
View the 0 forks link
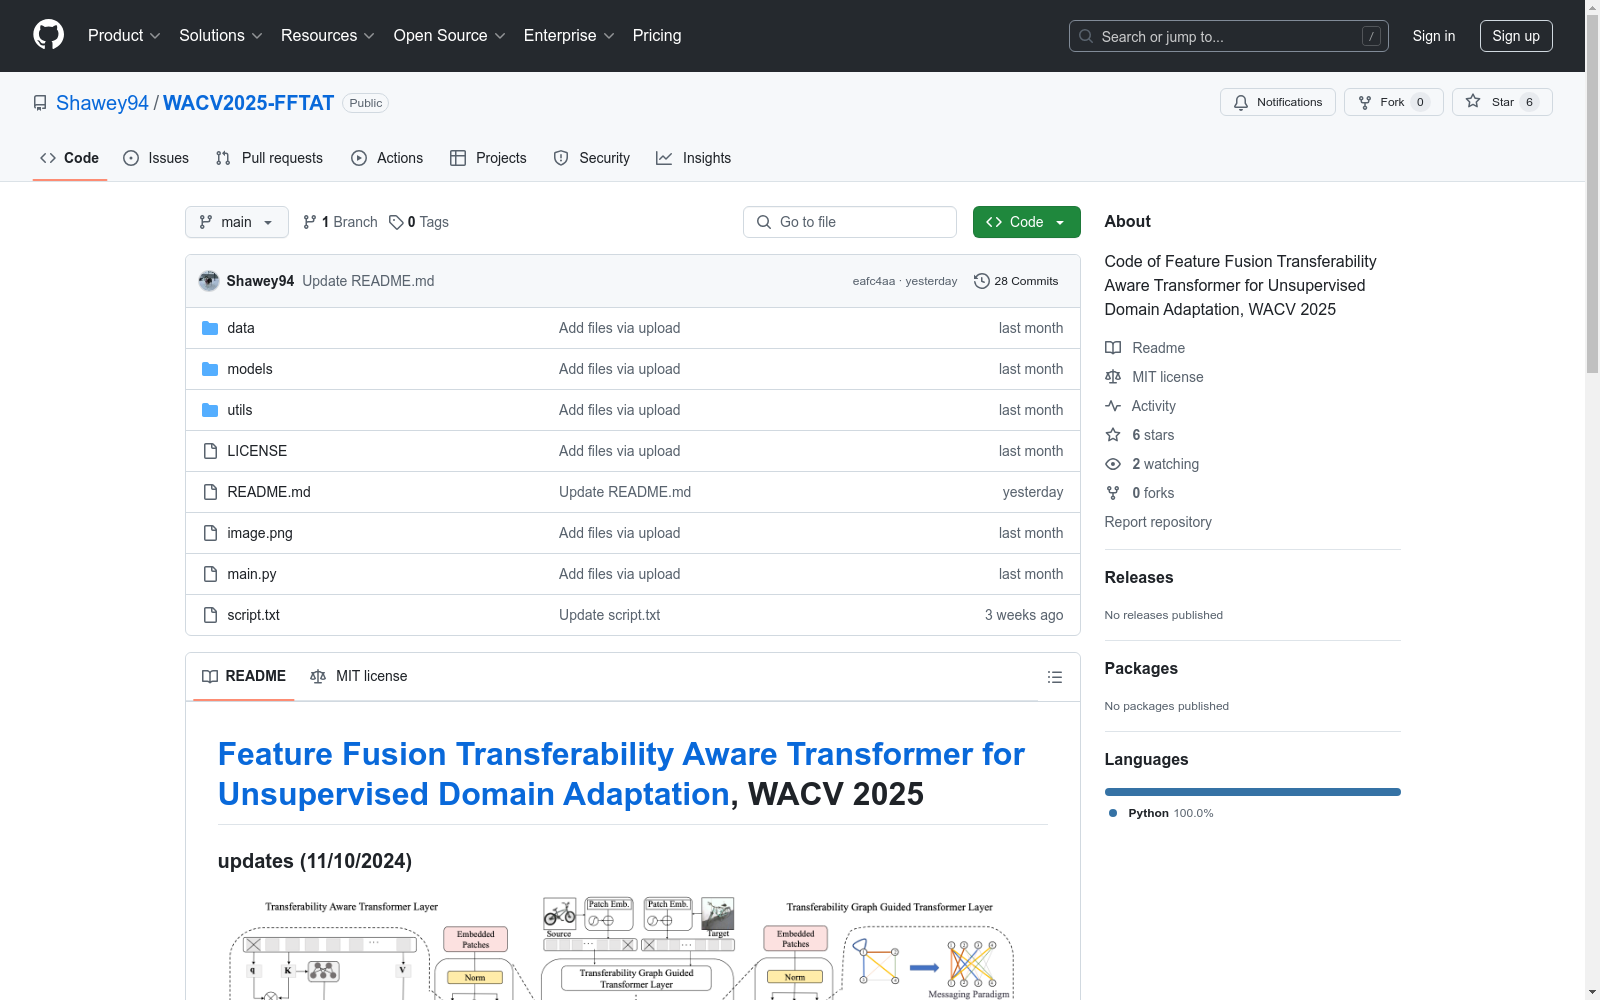click(1140, 493)
